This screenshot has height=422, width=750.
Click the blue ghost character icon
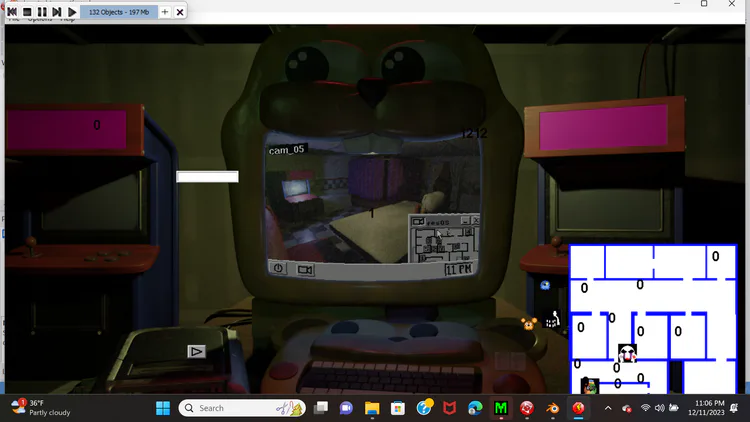click(545, 286)
